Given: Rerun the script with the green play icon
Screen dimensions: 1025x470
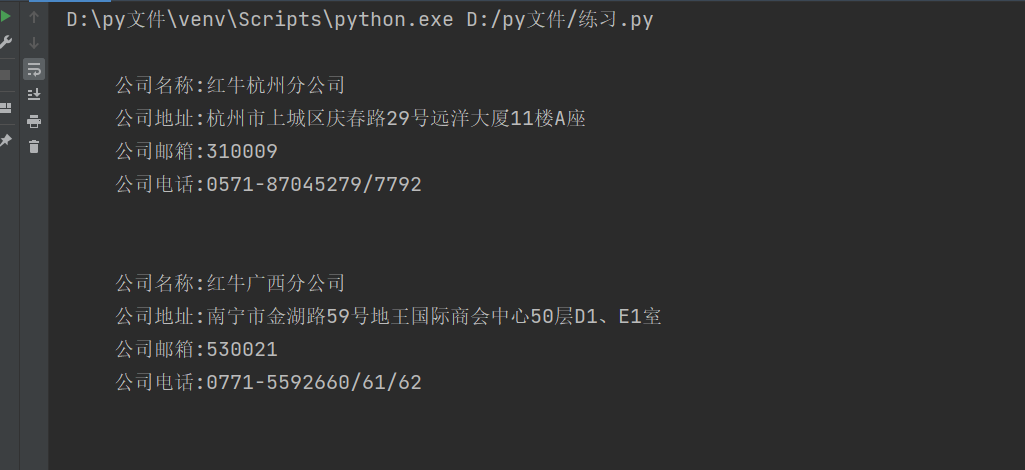Looking at the screenshot, I should click(5, 17).
